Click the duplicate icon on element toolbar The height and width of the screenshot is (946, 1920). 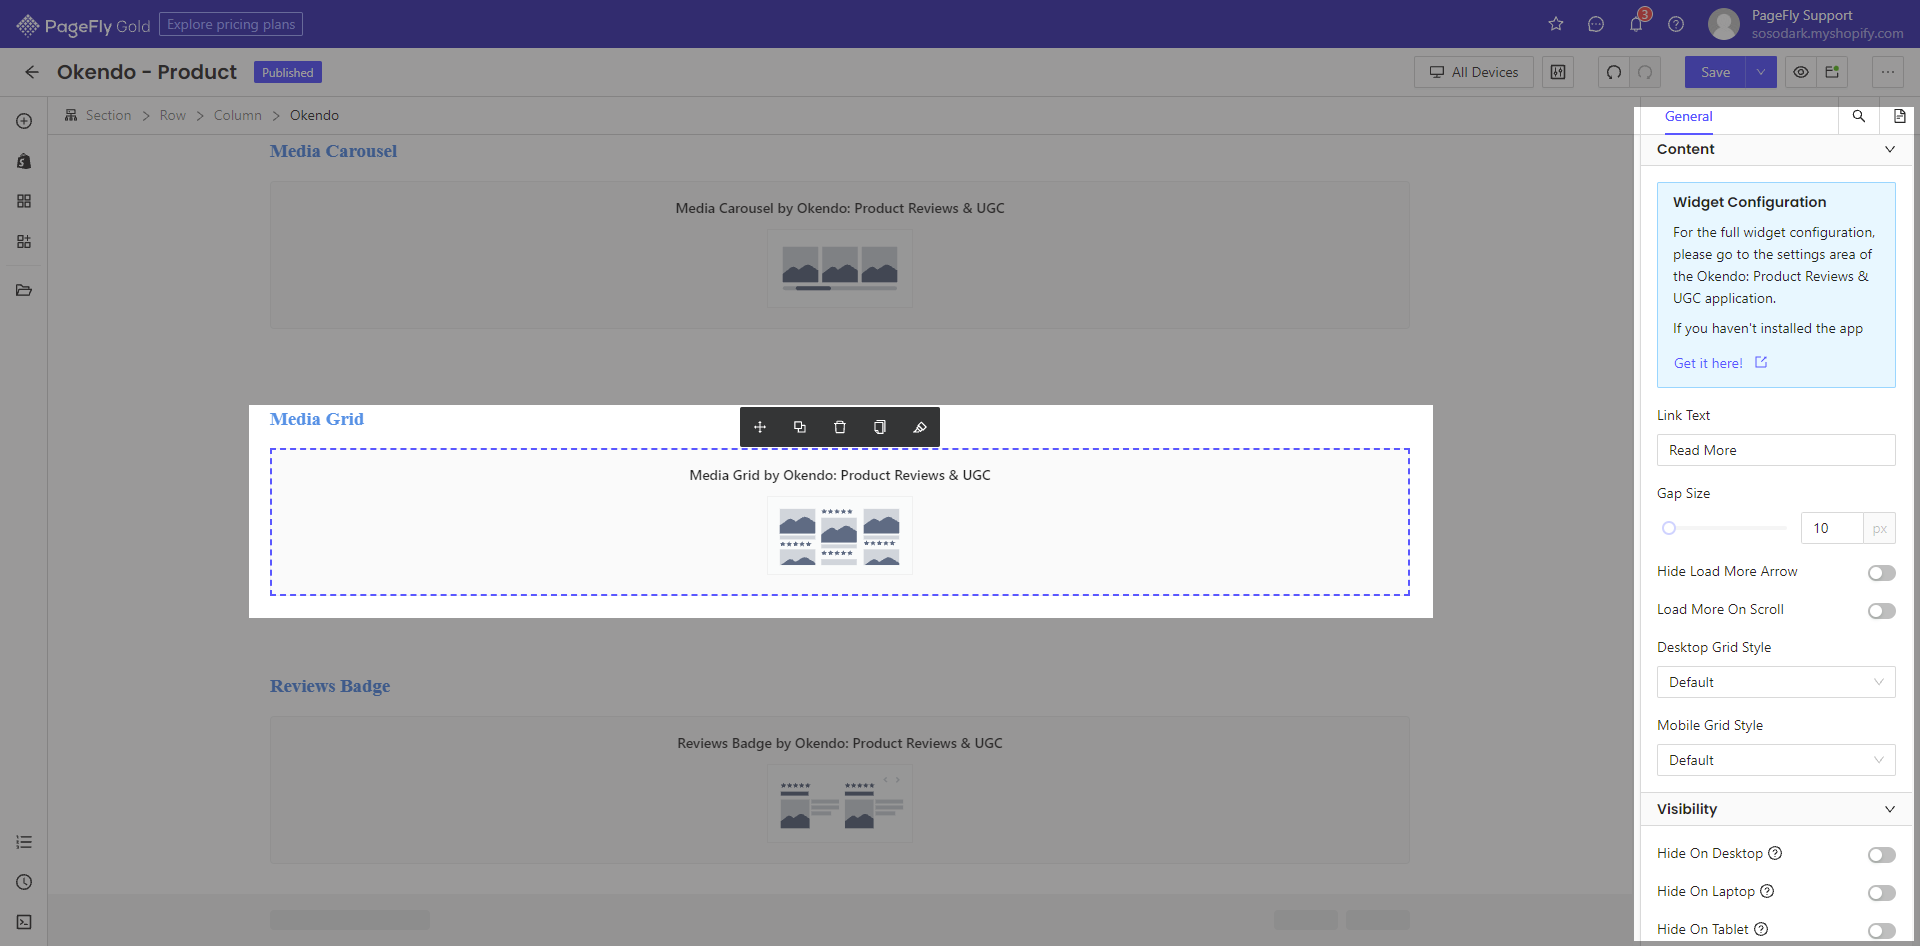coord(800,427)
